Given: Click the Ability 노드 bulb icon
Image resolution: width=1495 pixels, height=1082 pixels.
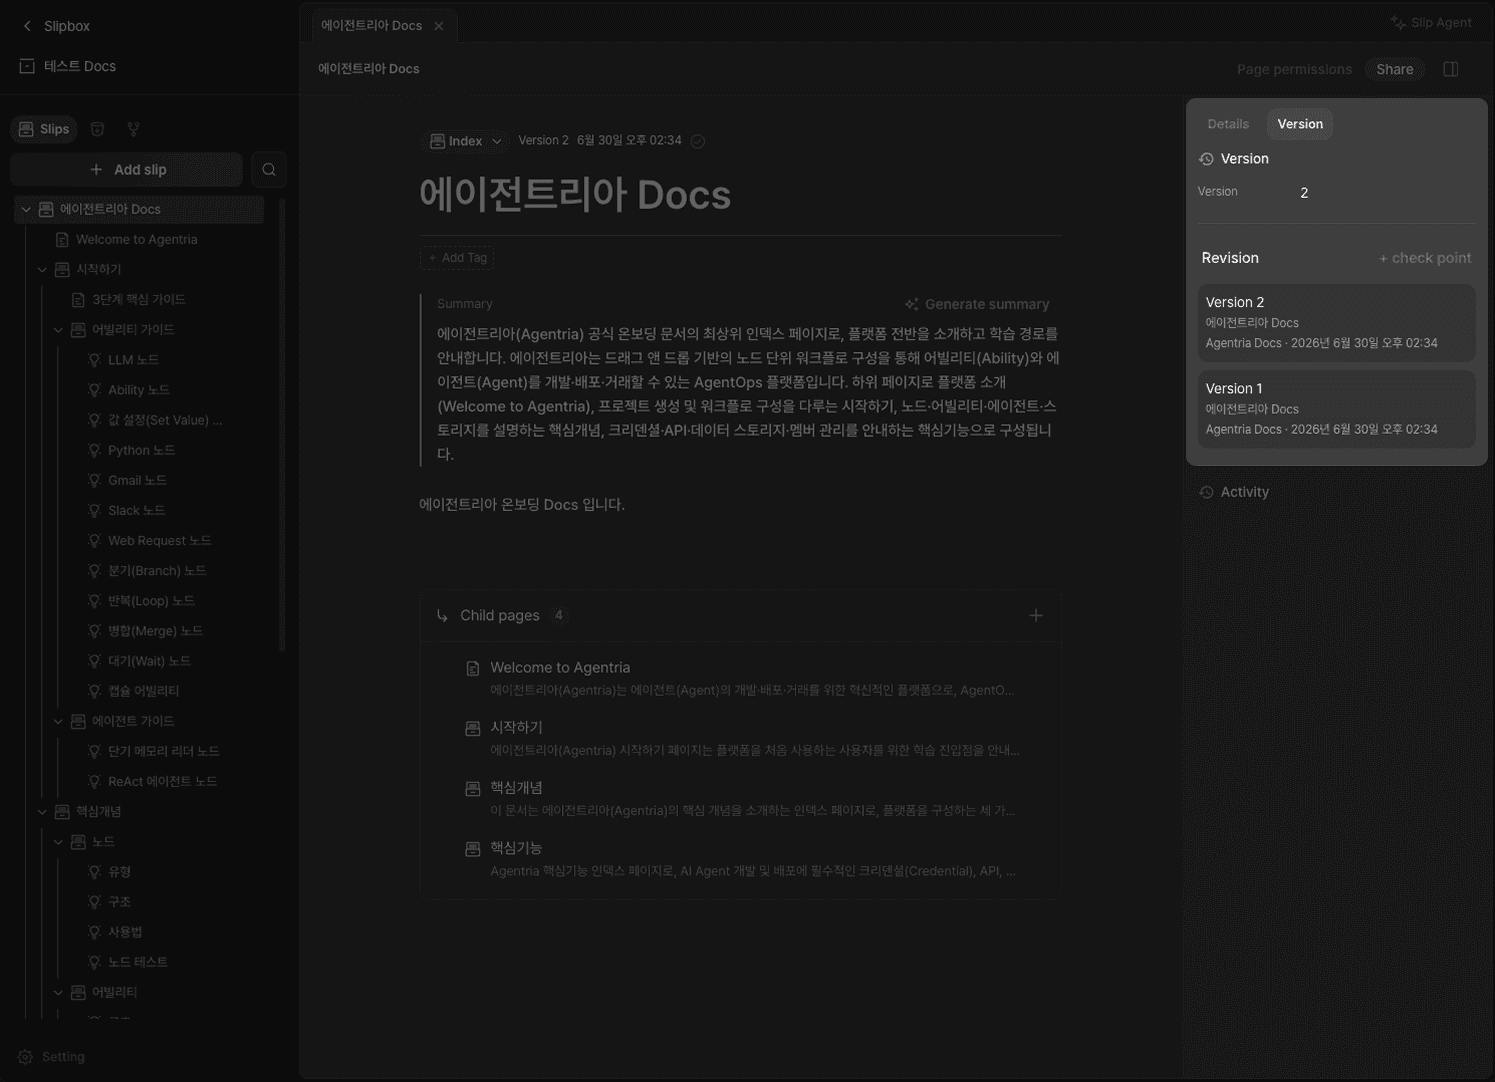Looking at the screenshot, I should click(x=94, y=390).
